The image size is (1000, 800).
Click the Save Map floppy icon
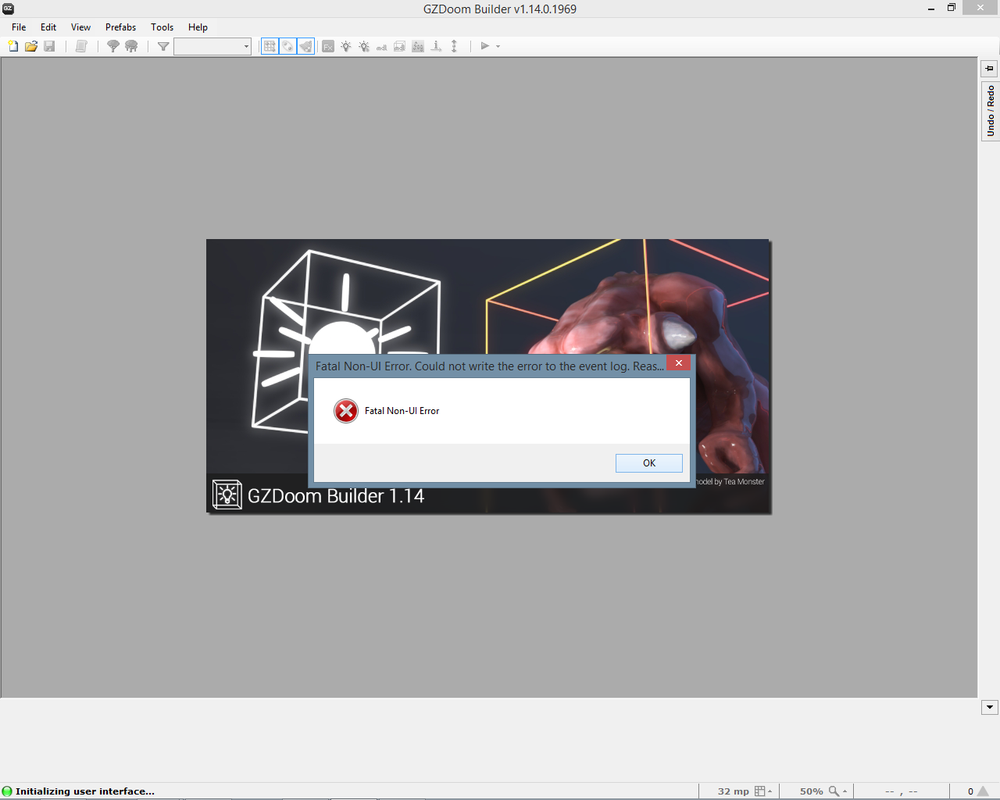pos(49,46)
